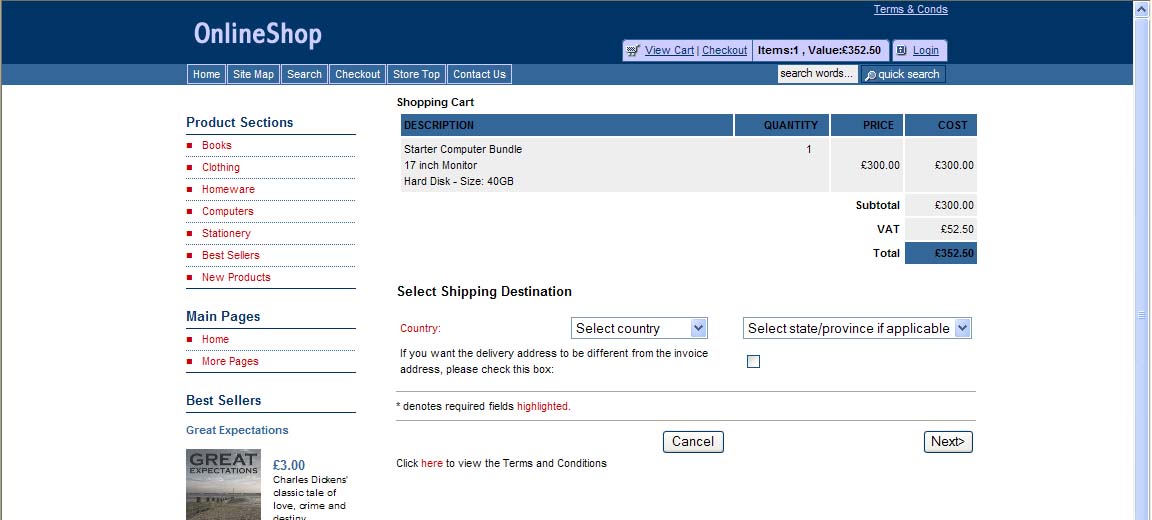Viewport: 1152px width, 520px height.
Task: Click into the search words input field
Action: click(x=817, y=74)
